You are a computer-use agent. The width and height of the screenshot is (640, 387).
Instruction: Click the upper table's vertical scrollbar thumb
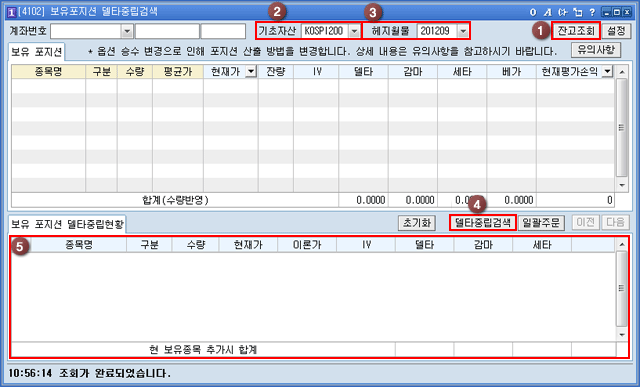point(622,127)
